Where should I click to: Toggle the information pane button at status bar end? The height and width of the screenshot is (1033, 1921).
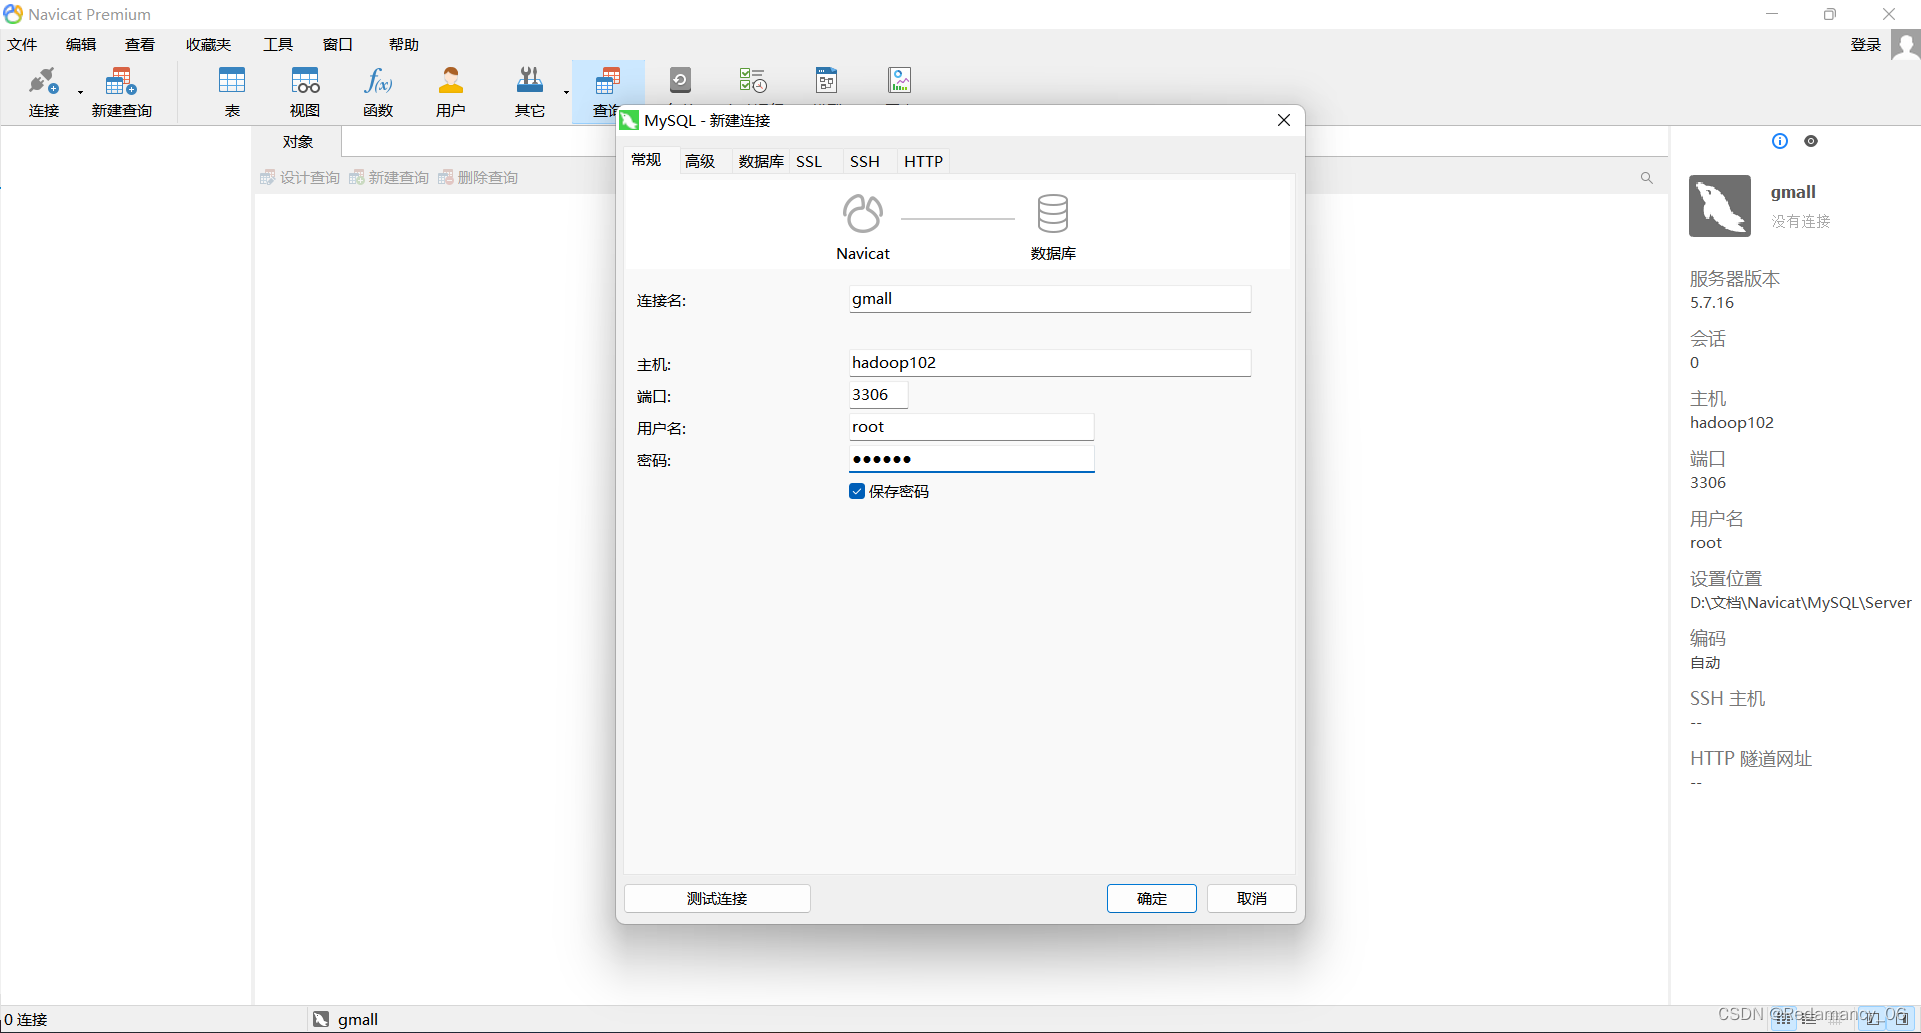1901,1019
